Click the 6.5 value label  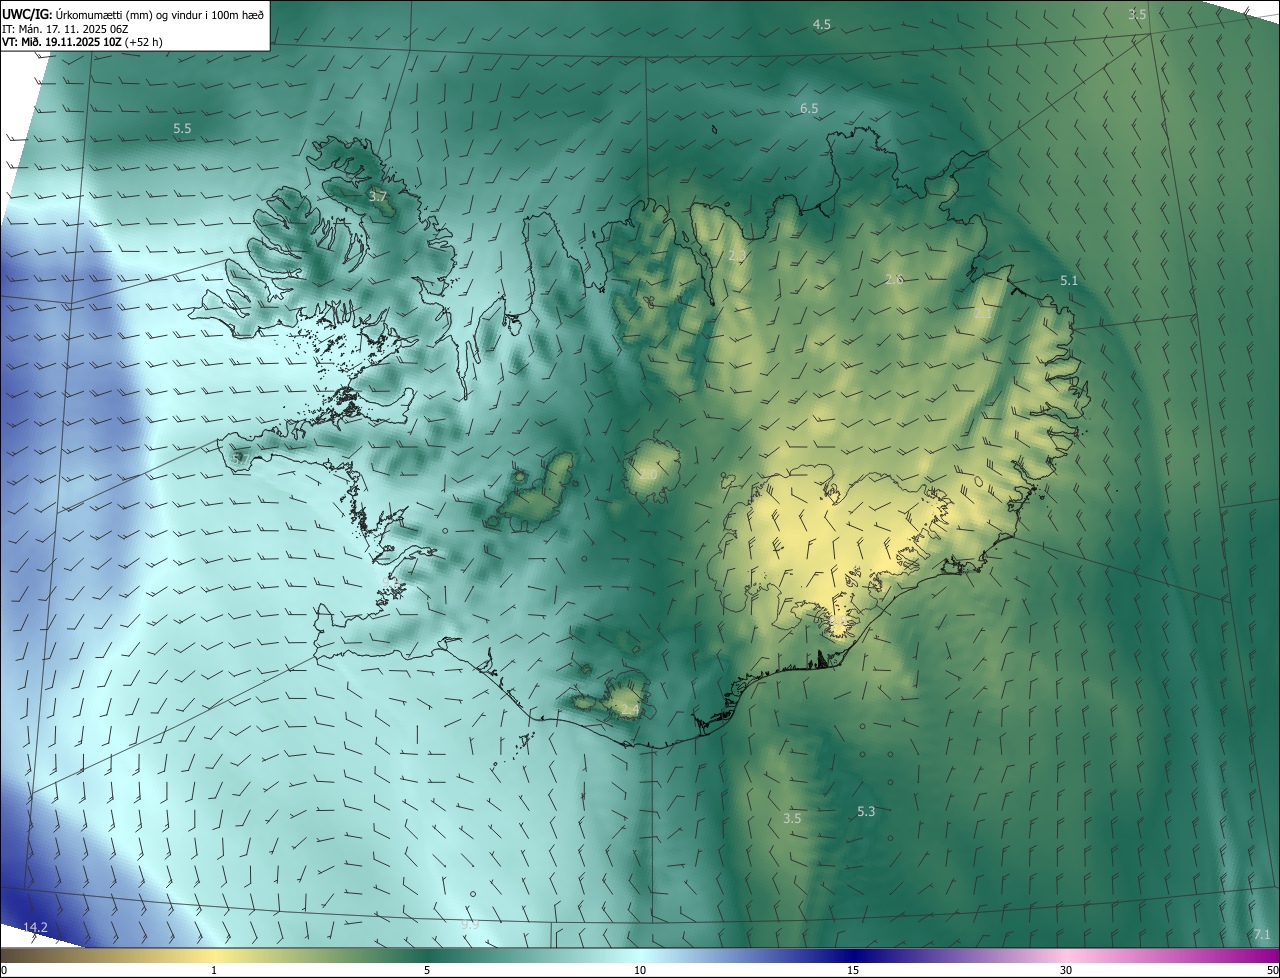tap(809, 108)
